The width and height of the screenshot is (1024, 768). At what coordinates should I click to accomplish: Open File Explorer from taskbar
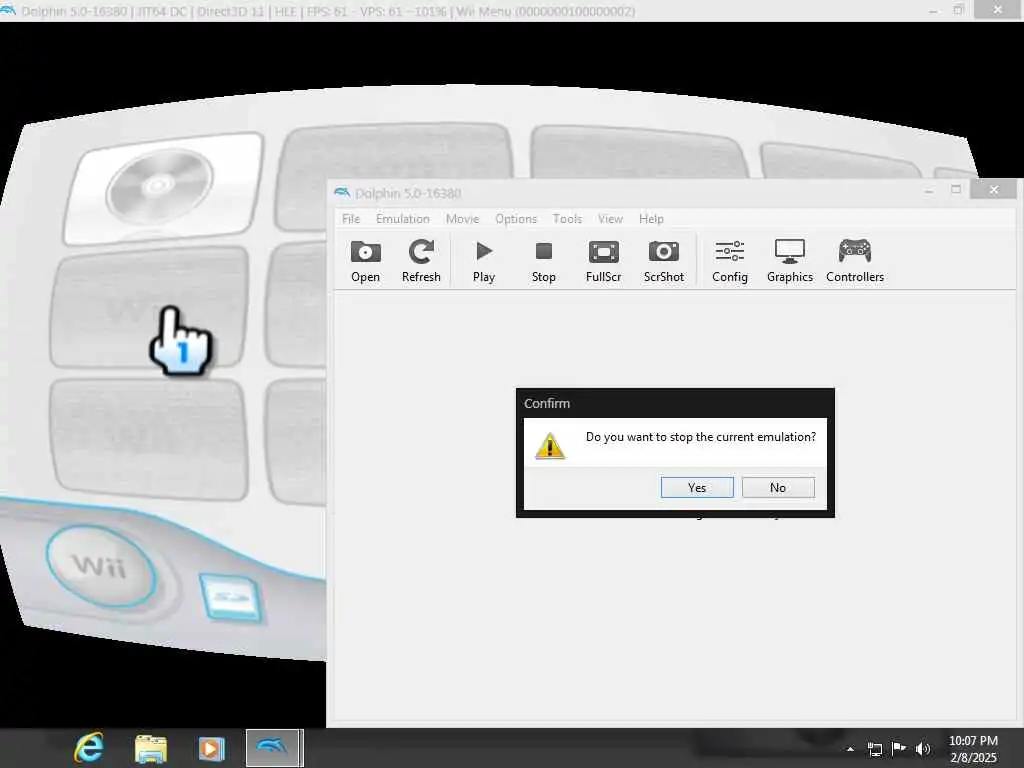[151, 748]
